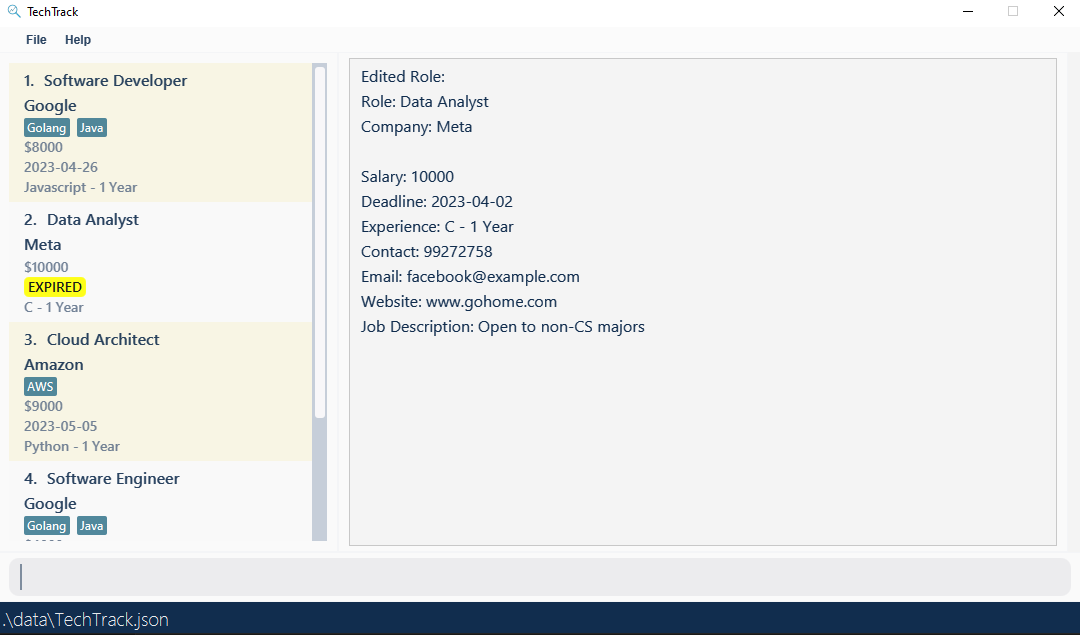
Task: Click C - 1 Year under Data Analyst
Action: coord(54,307)
